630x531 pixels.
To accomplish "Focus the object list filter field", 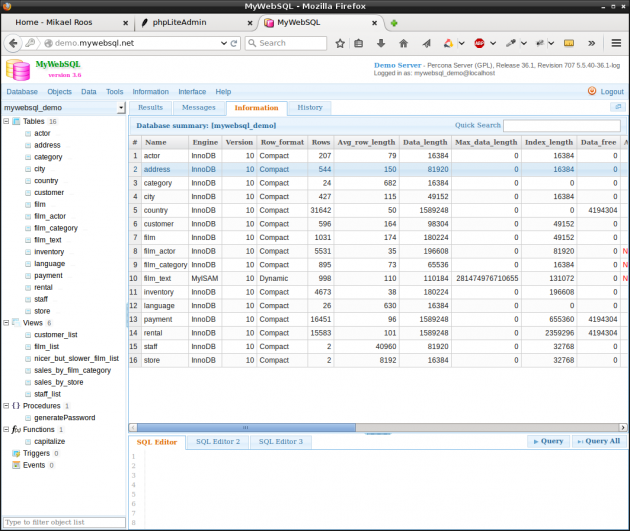I will coord(64,522).
